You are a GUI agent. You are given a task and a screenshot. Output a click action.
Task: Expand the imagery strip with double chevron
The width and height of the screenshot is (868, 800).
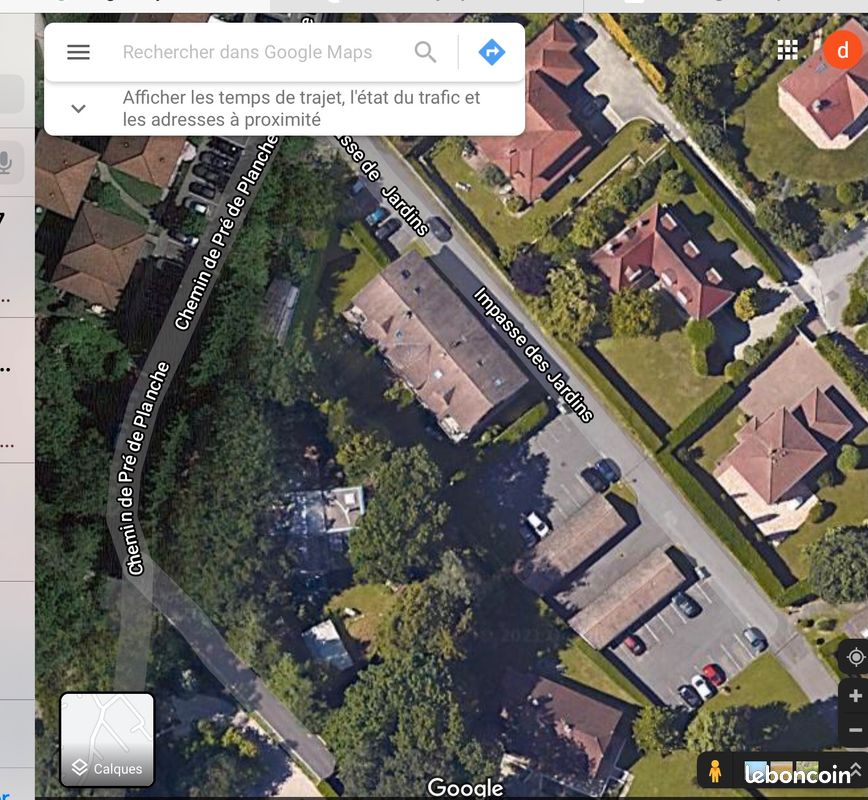pyautogui.click(x=856, y=768)
